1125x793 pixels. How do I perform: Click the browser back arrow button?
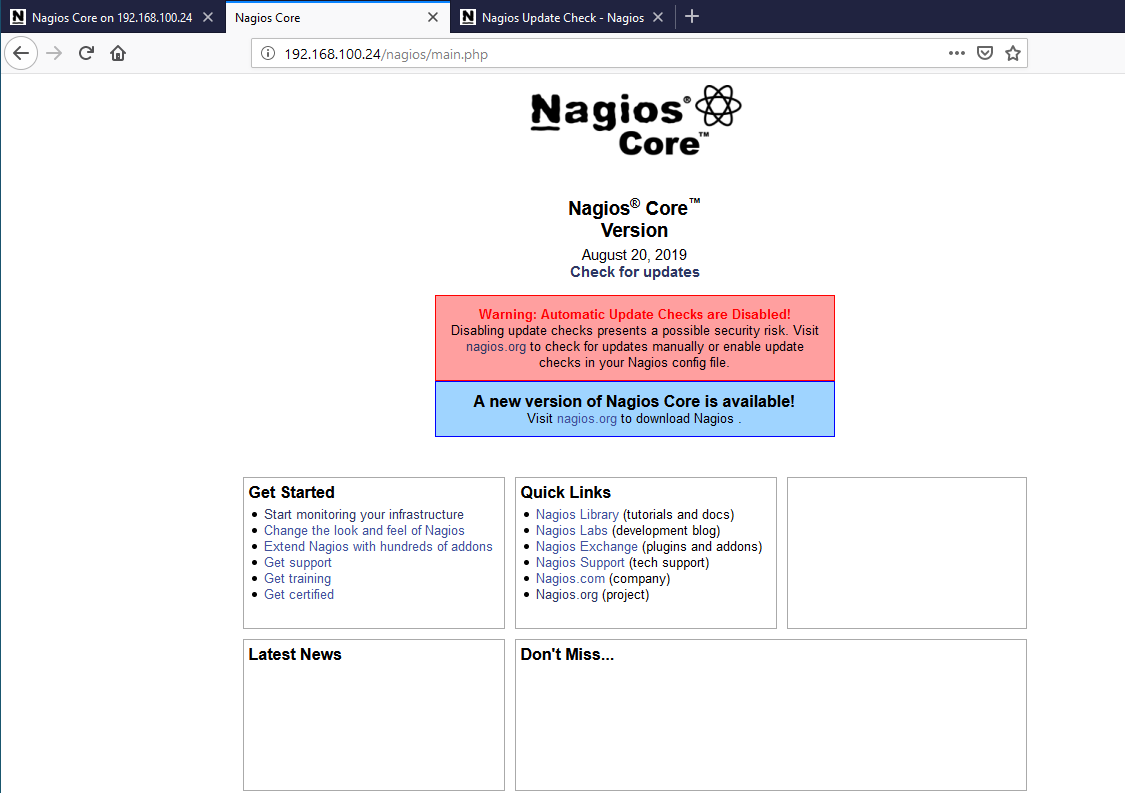point(21,54)
